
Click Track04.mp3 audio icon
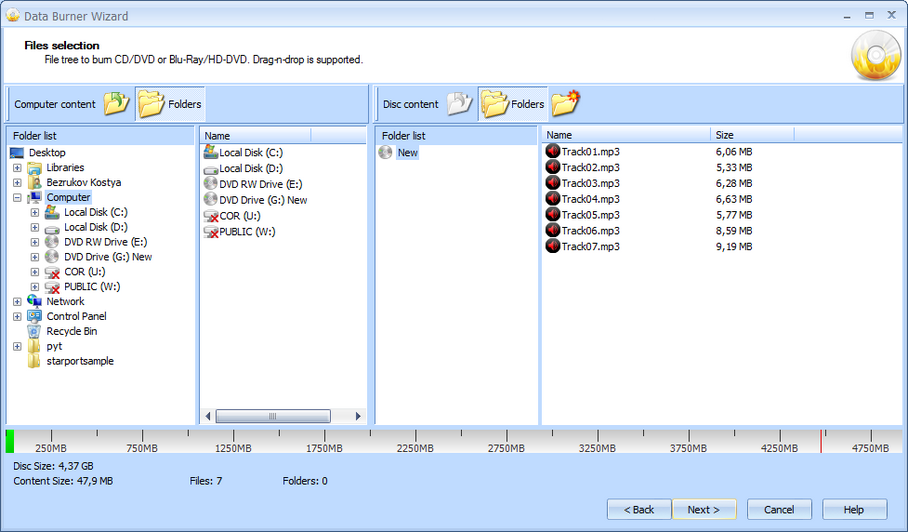coord(553,199)
